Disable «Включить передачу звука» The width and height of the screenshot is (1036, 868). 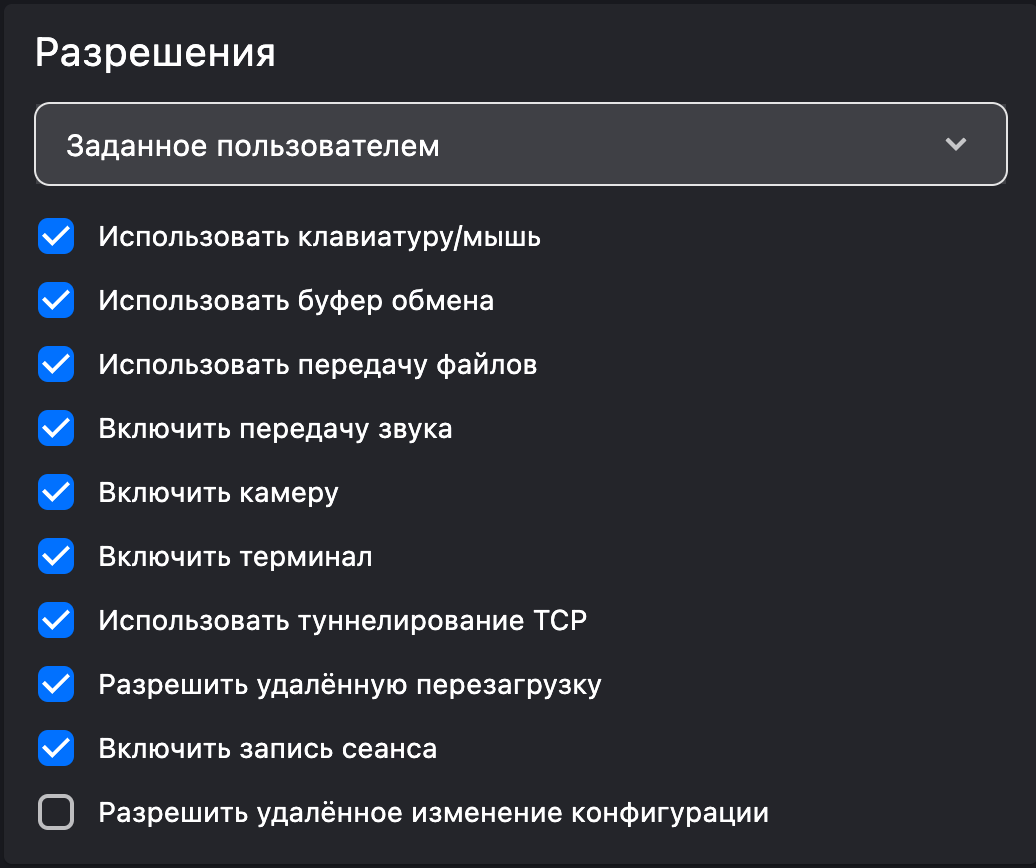[x=56, y=429]
